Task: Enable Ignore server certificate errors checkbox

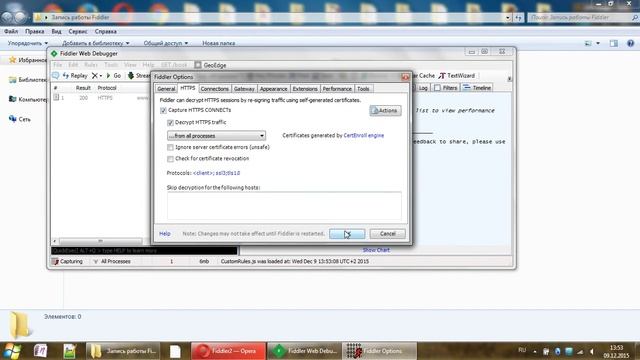Action: (x=170, y=147)
